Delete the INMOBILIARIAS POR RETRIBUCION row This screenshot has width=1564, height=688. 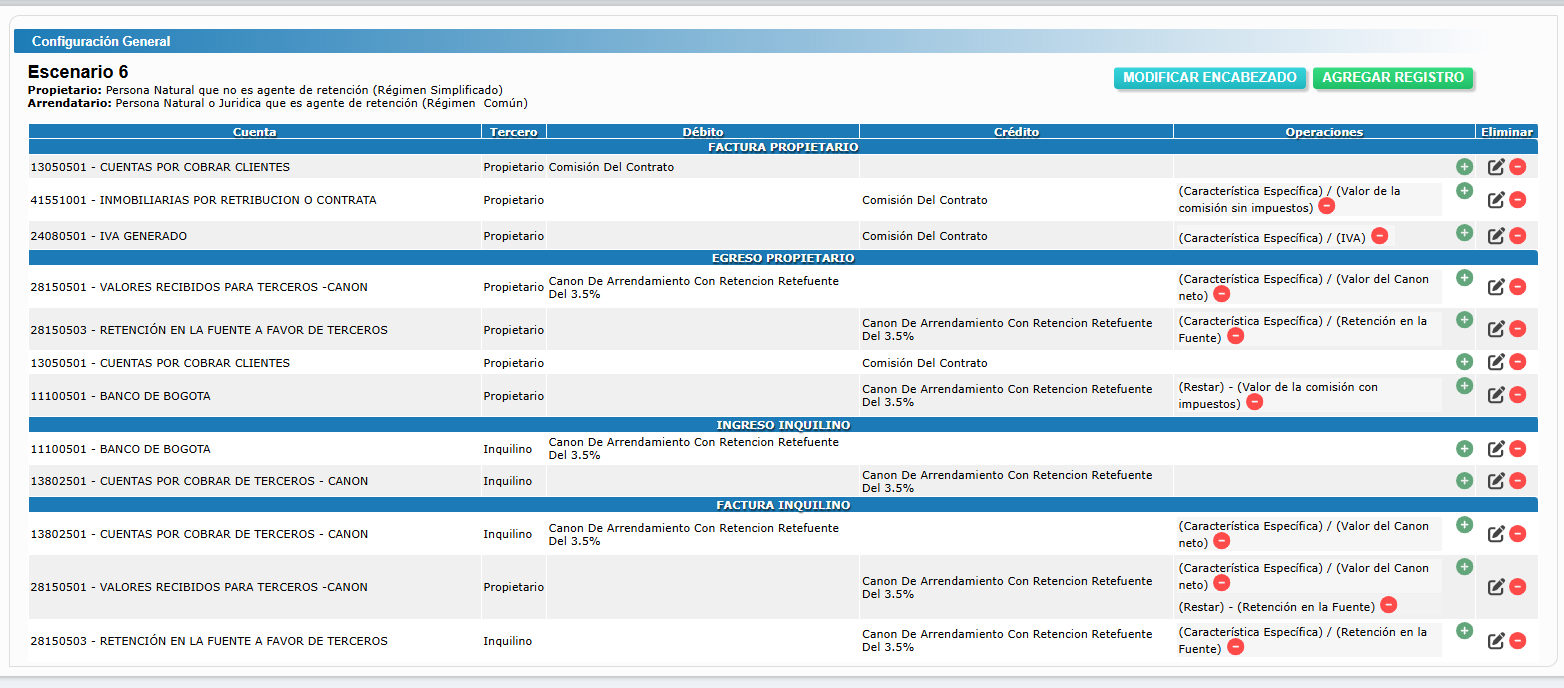pos(1517,200)
